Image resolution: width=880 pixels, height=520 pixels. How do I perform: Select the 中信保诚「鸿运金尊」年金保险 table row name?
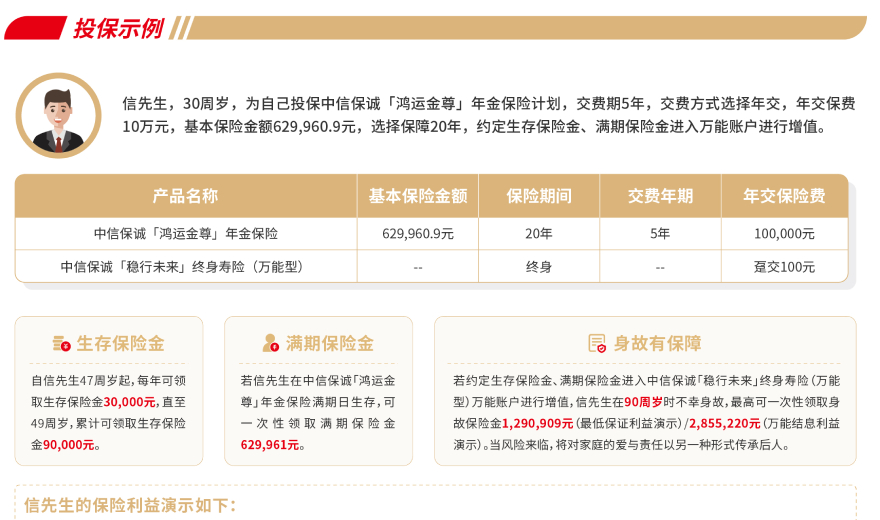[x=186, y=233]
